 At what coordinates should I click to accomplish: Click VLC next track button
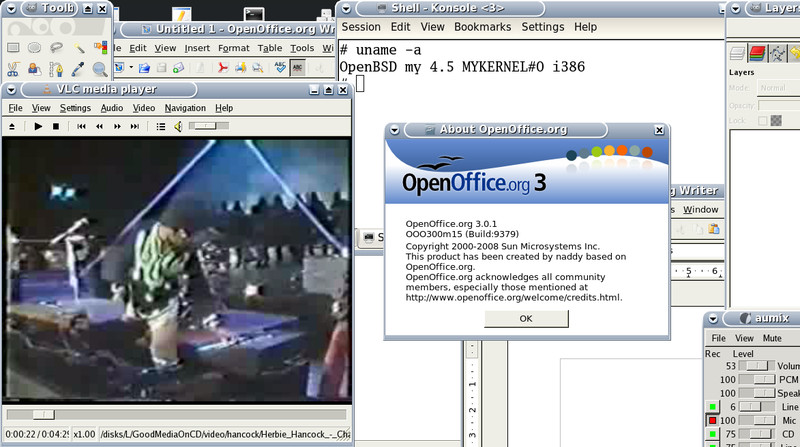tap(135, 126)
